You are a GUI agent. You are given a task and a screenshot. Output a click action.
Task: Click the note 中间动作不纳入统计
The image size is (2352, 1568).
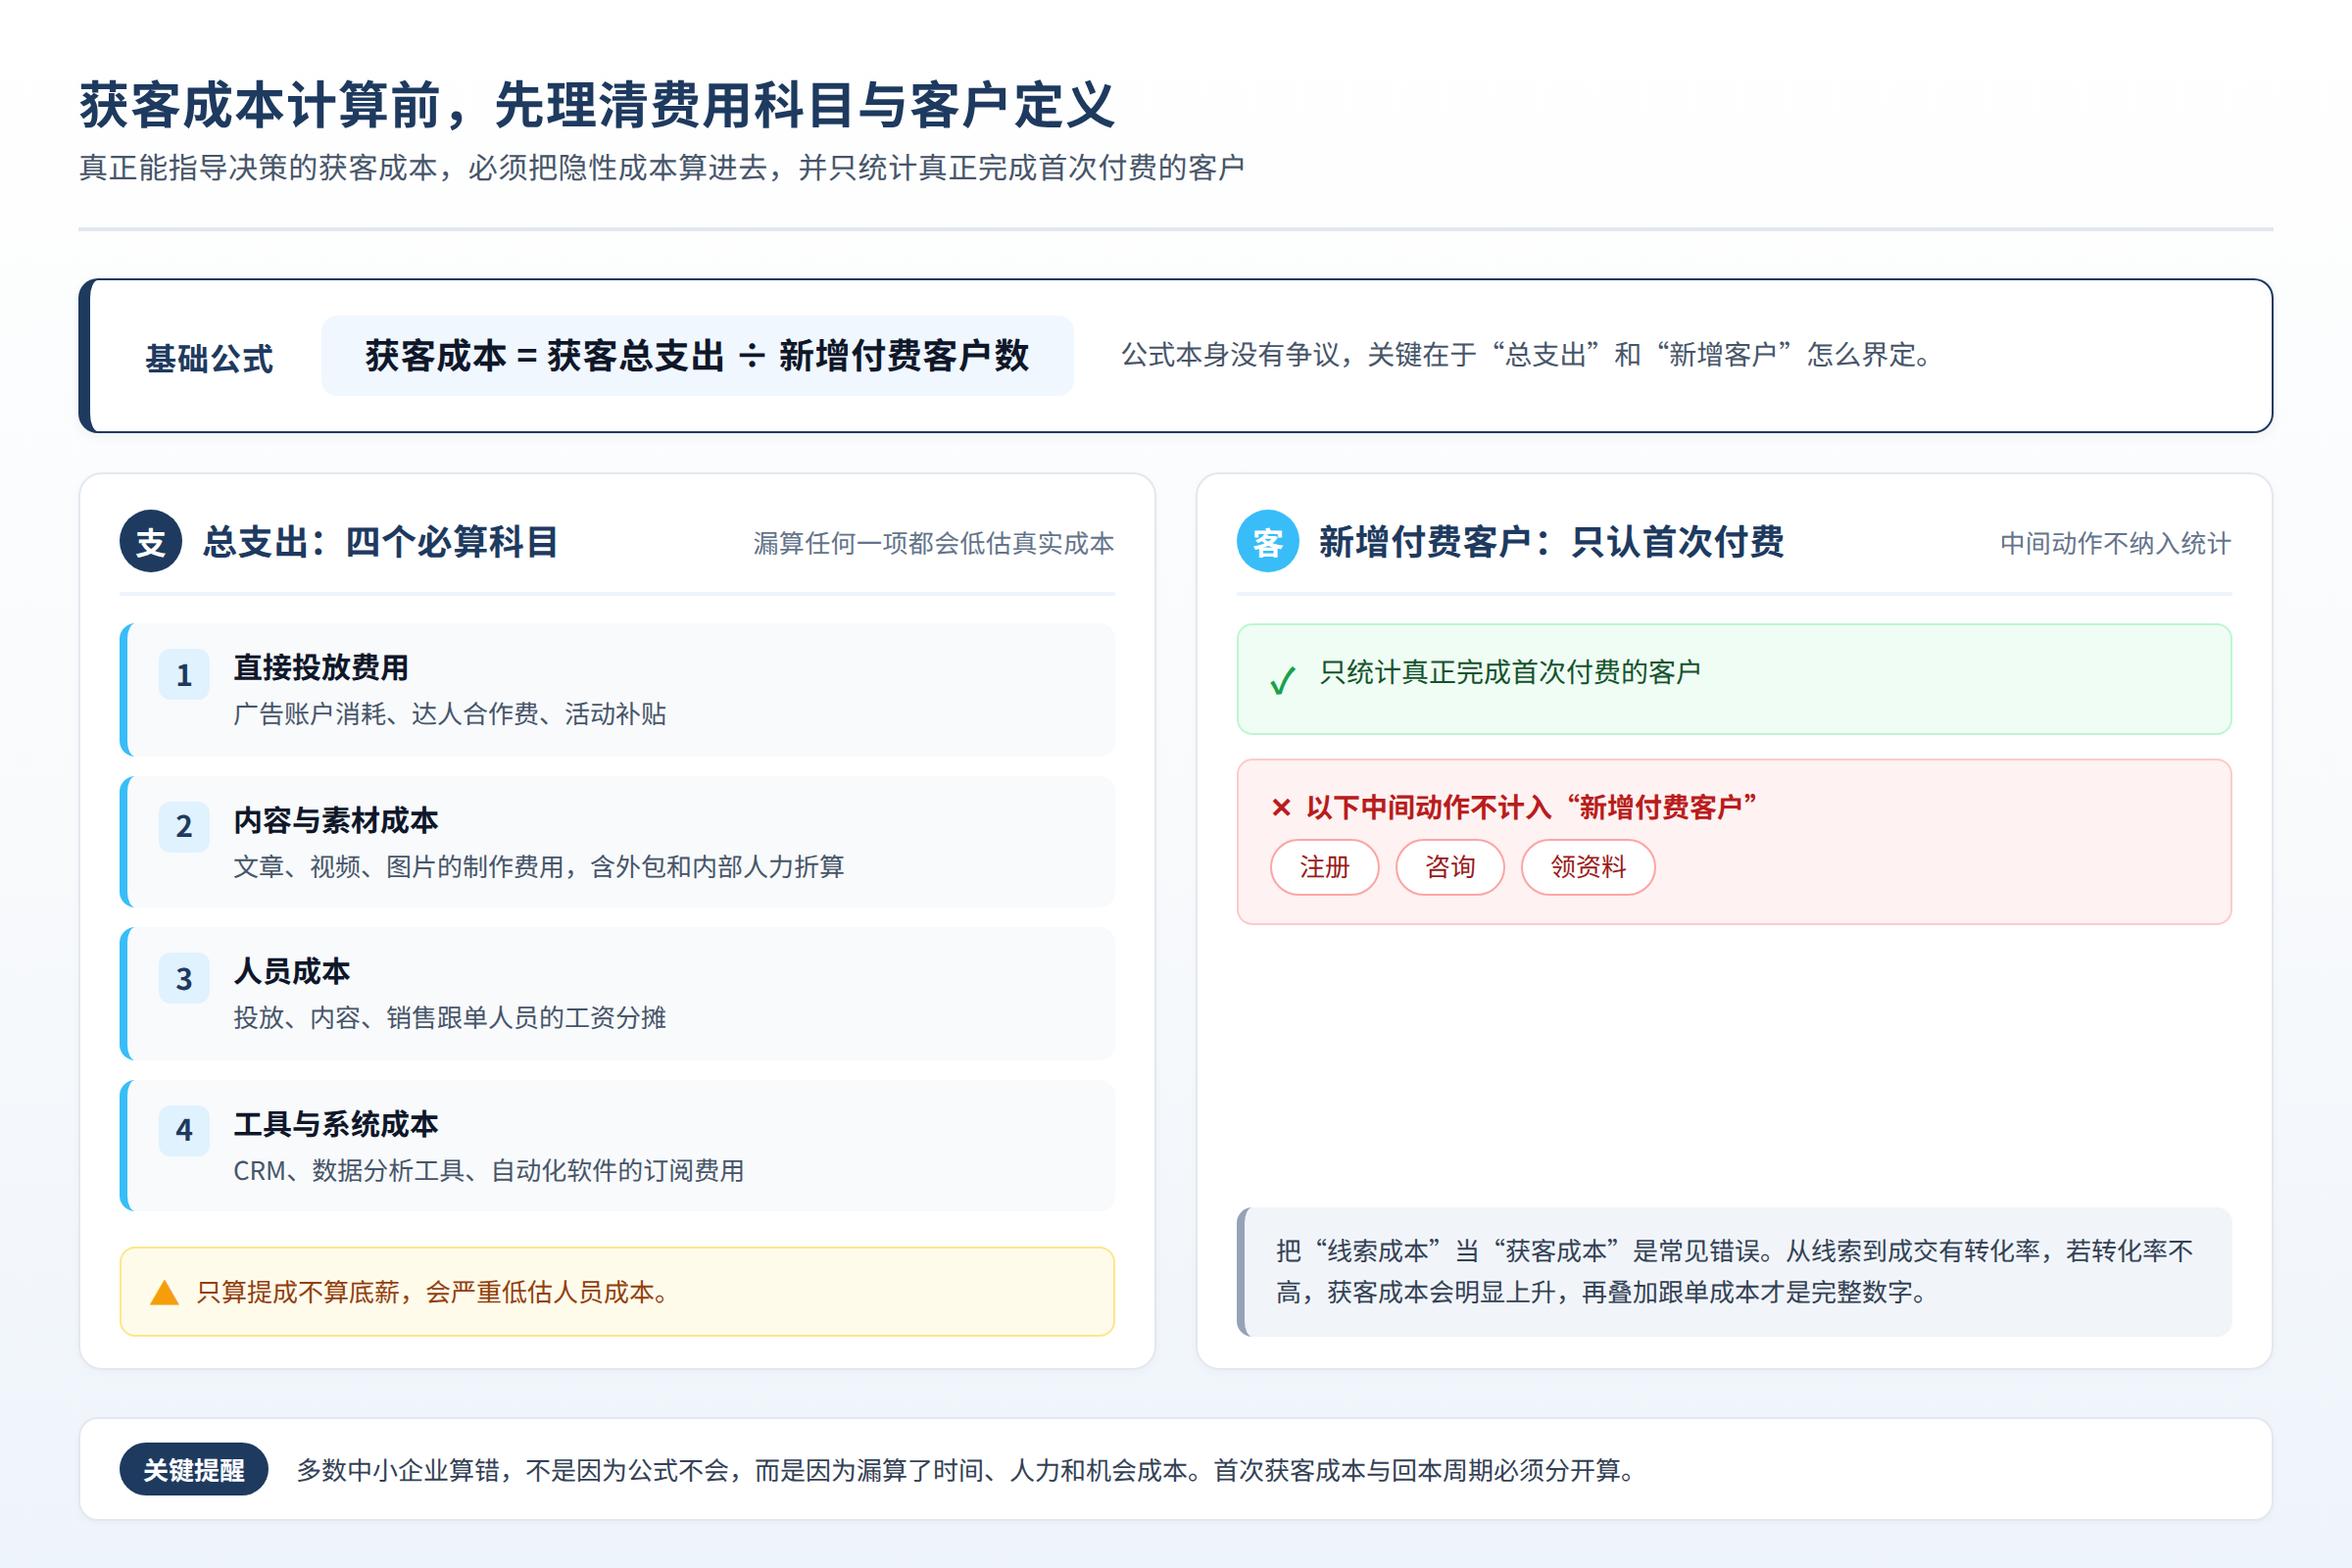[x=2116, y=543]
